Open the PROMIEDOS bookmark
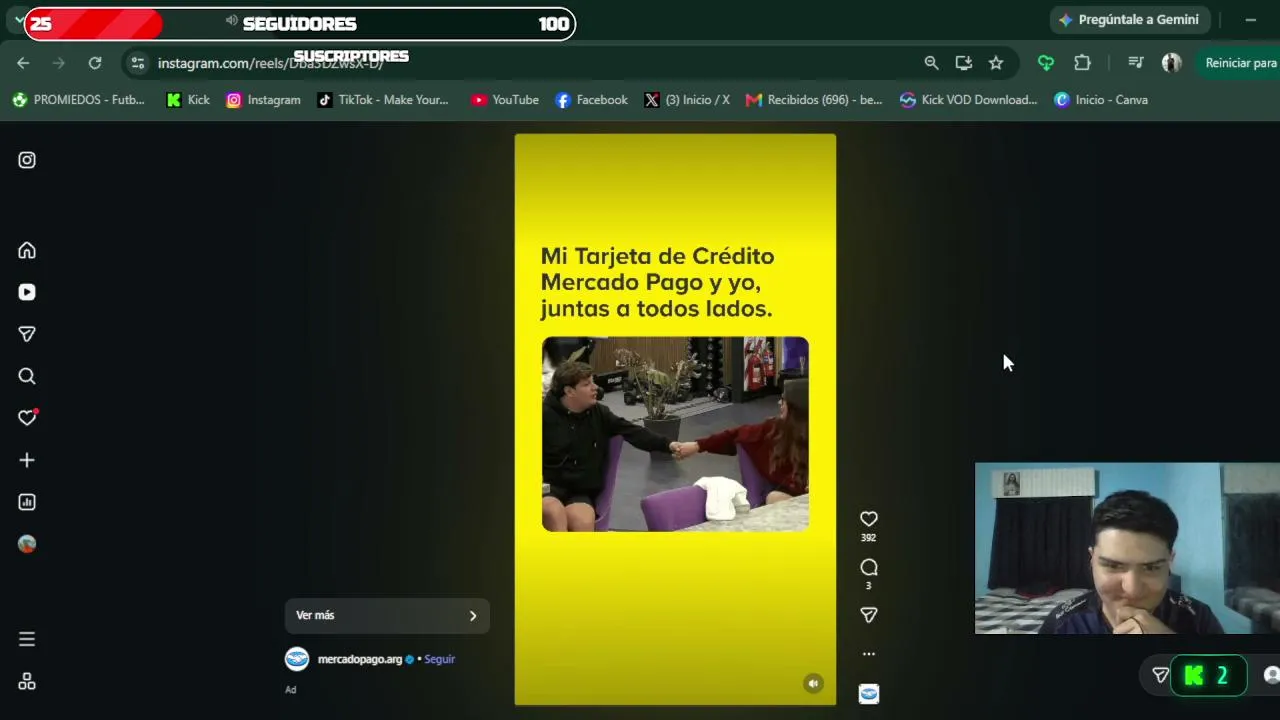 click(x=78, y=100)
